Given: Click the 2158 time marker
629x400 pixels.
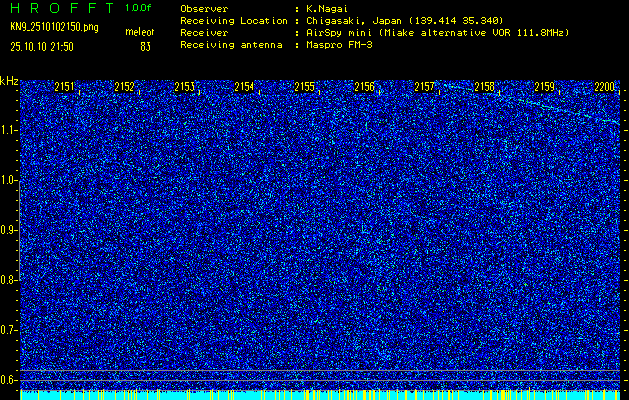Looking at the screenshot, I should tap(484, 88).
